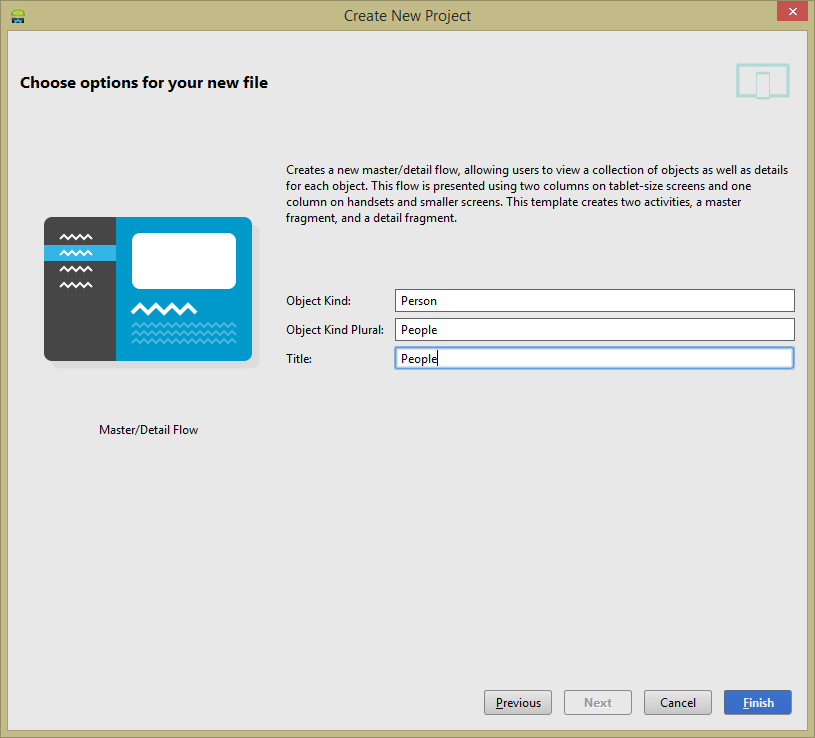Place the cursor in the Title field
The width and height of the screenshot is (815, 738).
point(594,359)
